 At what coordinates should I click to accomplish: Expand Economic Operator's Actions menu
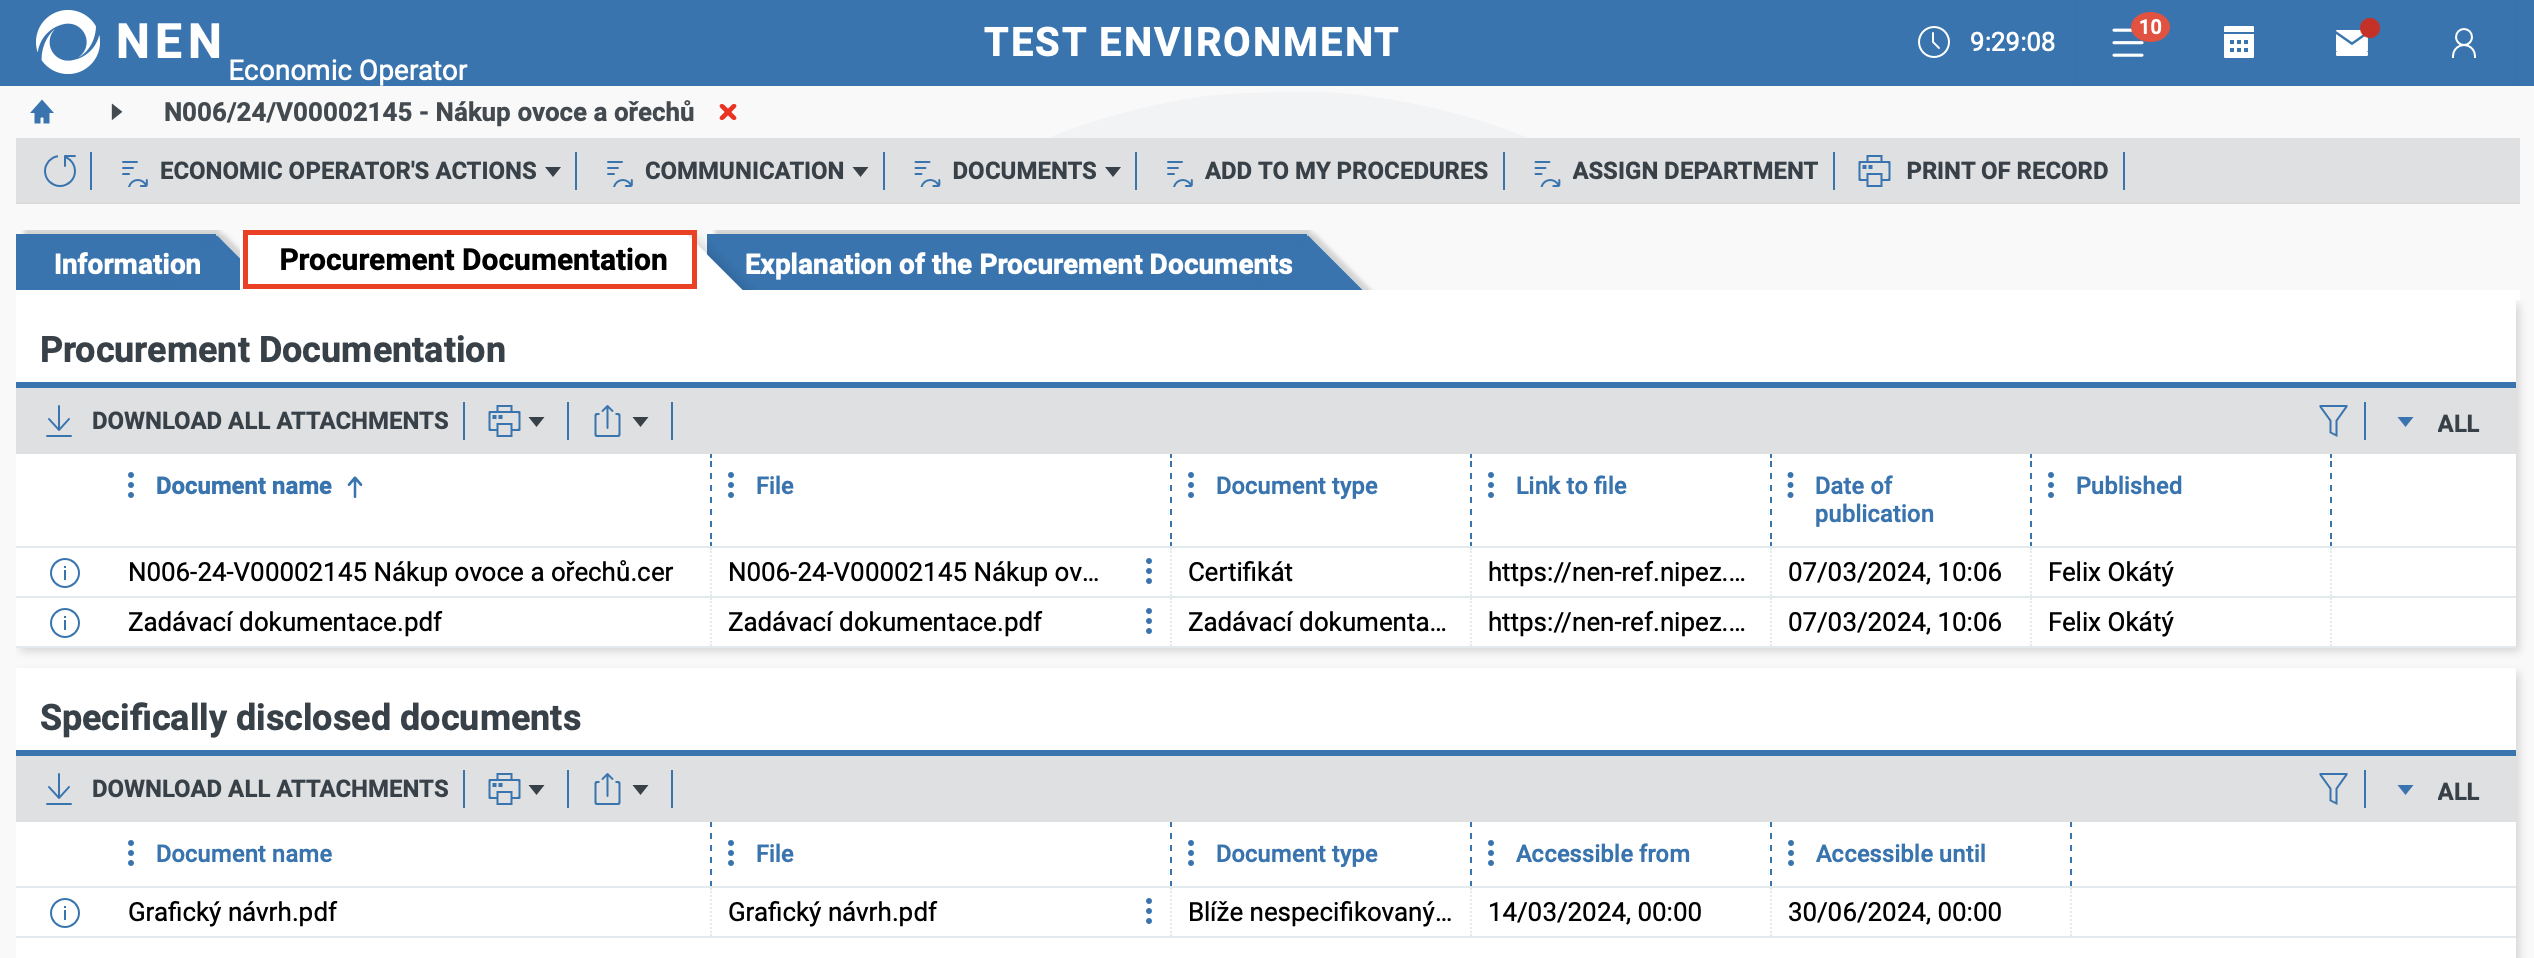coord(340,171)
